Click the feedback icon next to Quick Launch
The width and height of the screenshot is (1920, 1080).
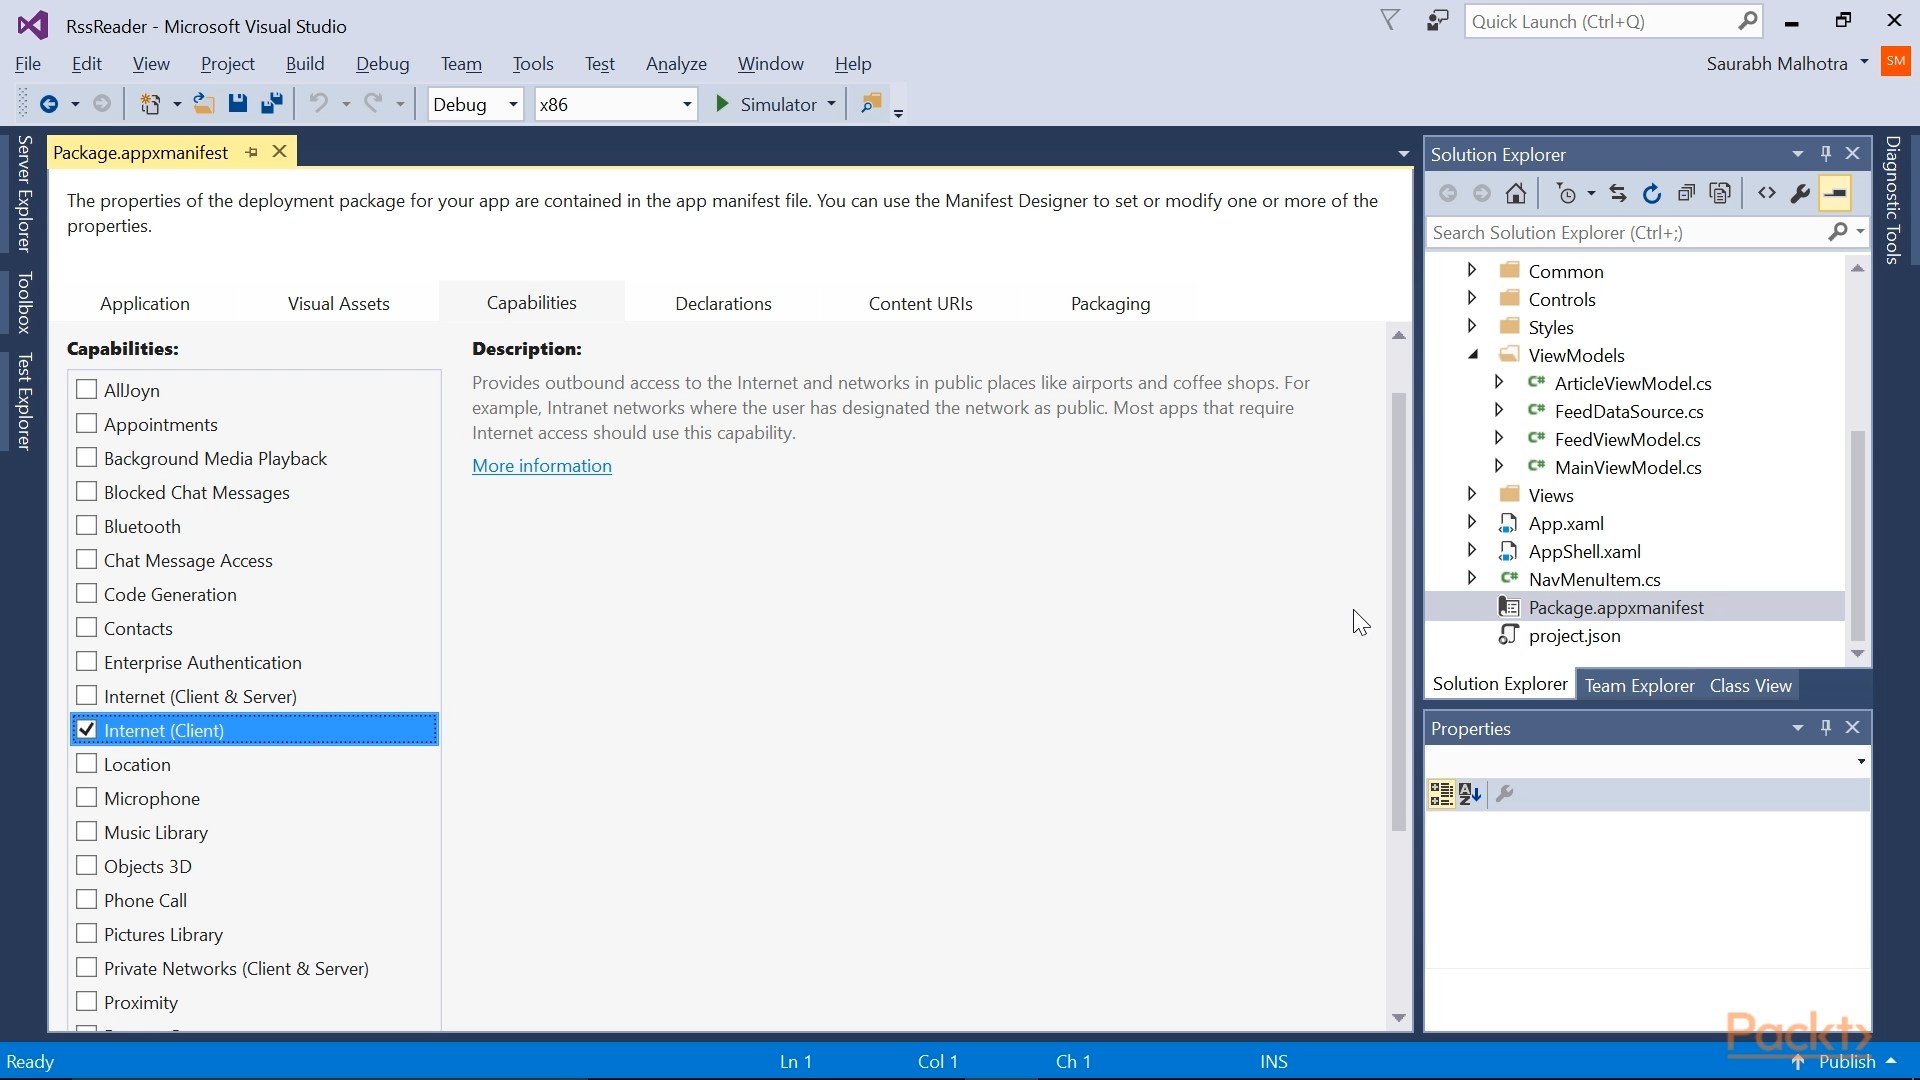tap(1438, 21)
